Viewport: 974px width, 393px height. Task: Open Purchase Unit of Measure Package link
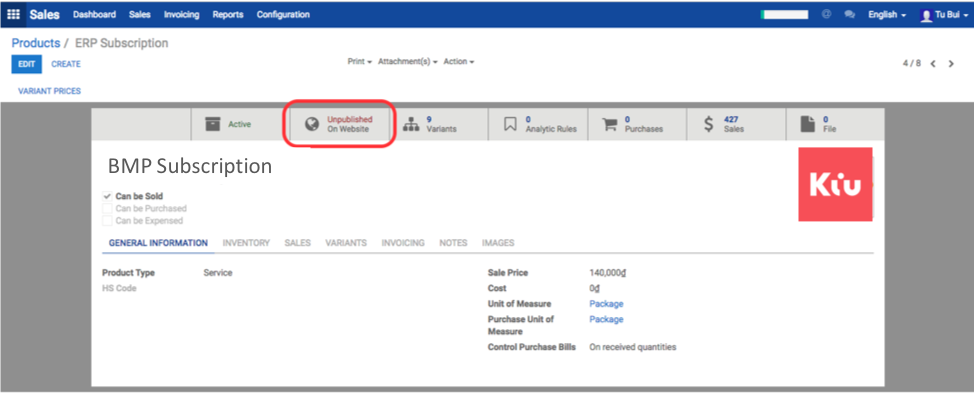click(606, 319)
